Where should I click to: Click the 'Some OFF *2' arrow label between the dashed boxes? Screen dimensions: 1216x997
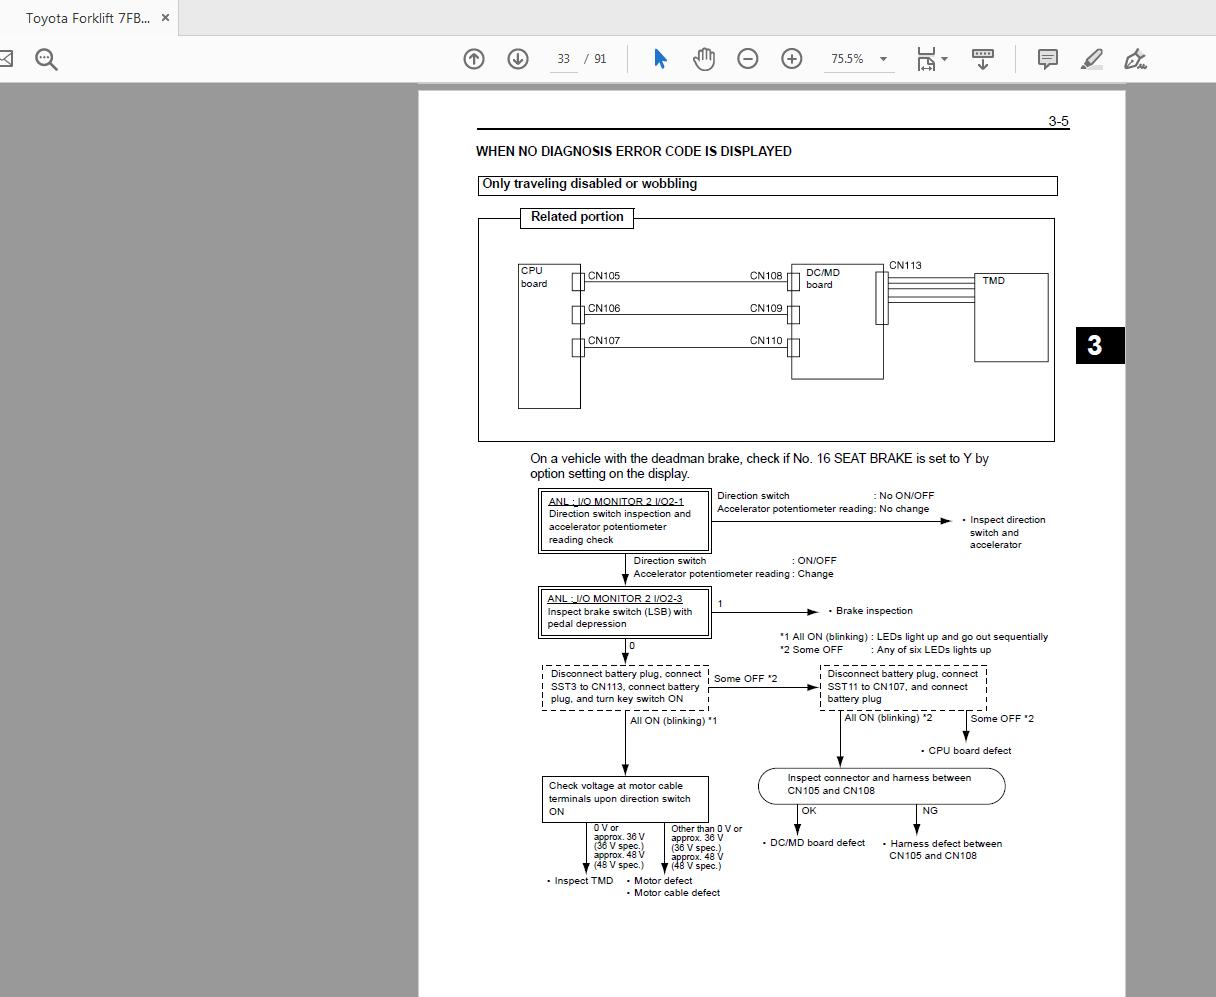click(745, 679)
